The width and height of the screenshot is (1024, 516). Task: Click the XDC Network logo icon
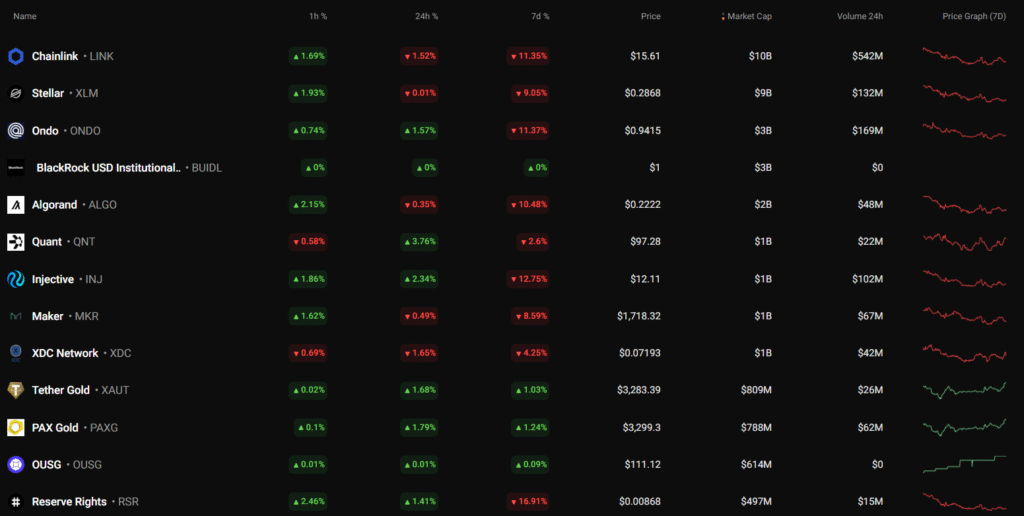16,353
